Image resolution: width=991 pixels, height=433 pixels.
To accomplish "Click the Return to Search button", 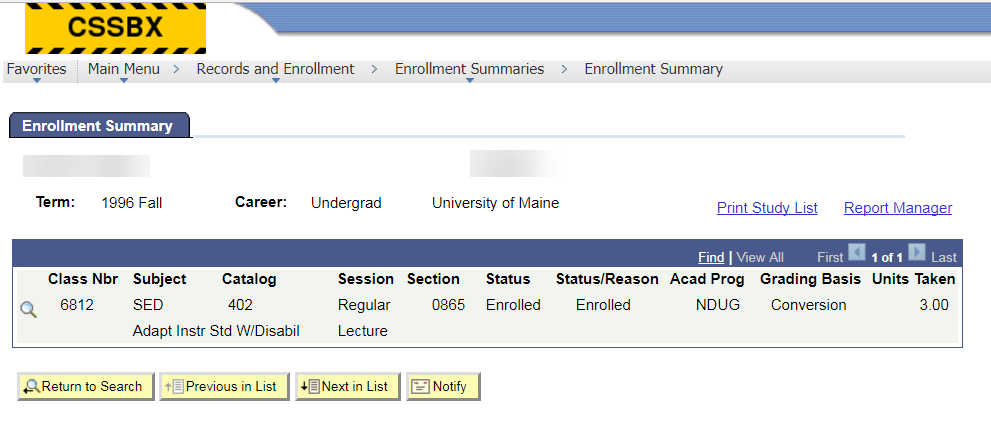I will 86,386.
